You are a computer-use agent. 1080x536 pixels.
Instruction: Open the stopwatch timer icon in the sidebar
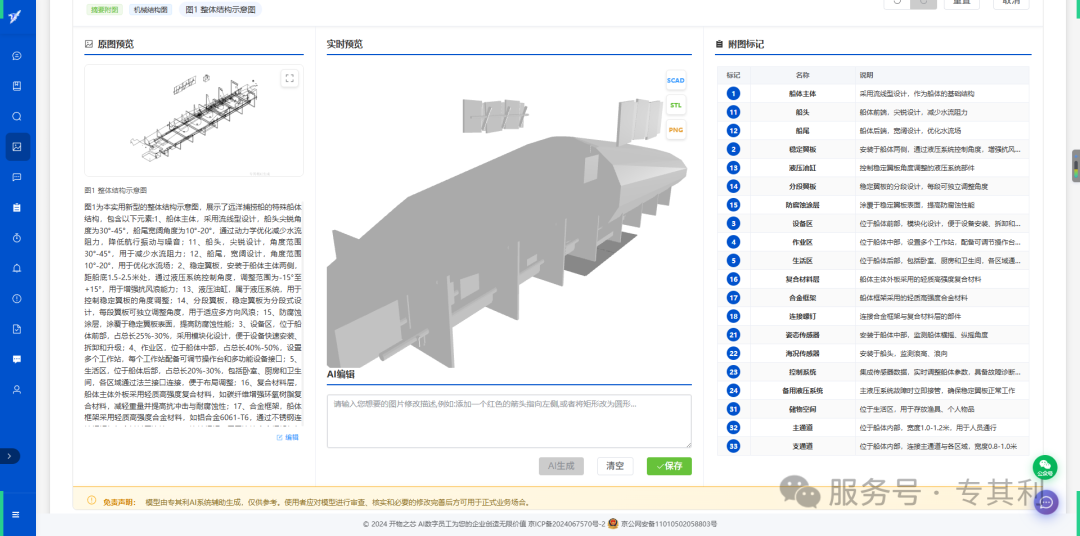(x=17, y=238)
